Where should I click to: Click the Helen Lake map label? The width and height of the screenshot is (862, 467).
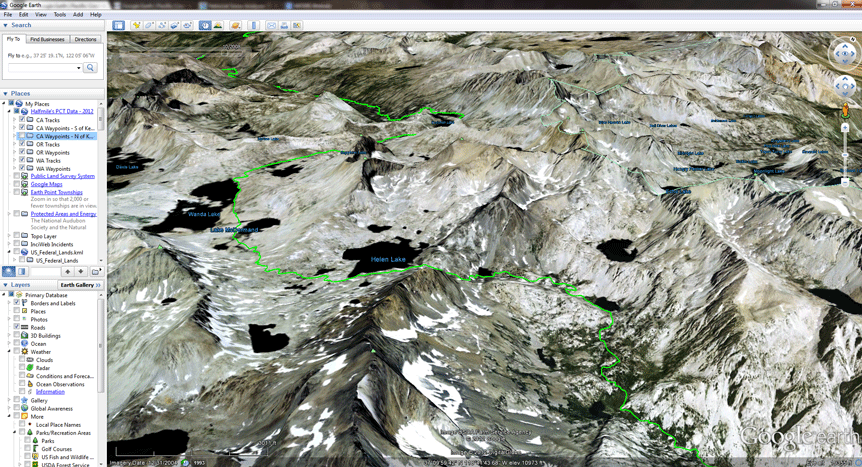[x=388, y=259]
